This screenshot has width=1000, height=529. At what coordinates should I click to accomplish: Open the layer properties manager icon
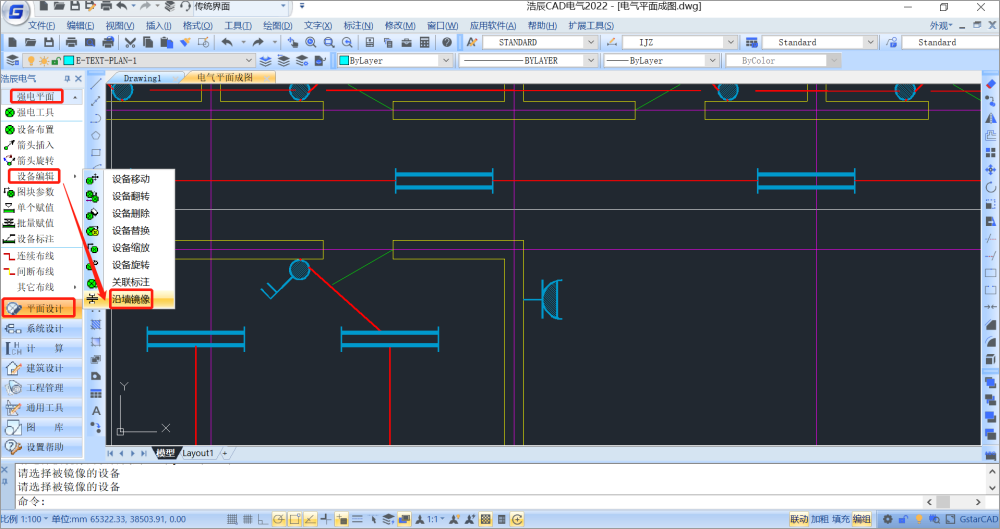point(13,61)
